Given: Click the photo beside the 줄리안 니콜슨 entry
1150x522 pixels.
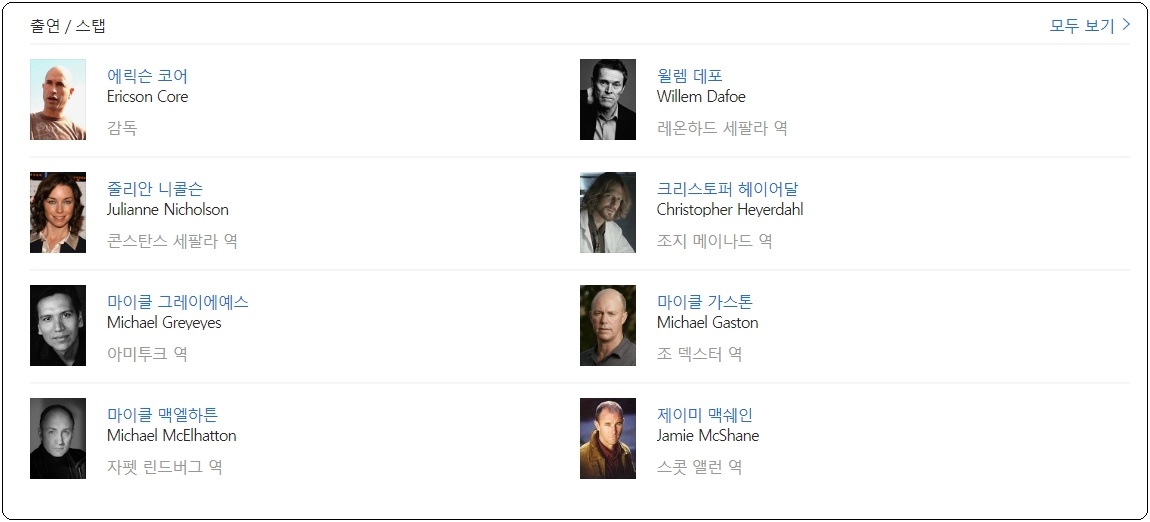Looking at the screenshot, I should 58,213.
